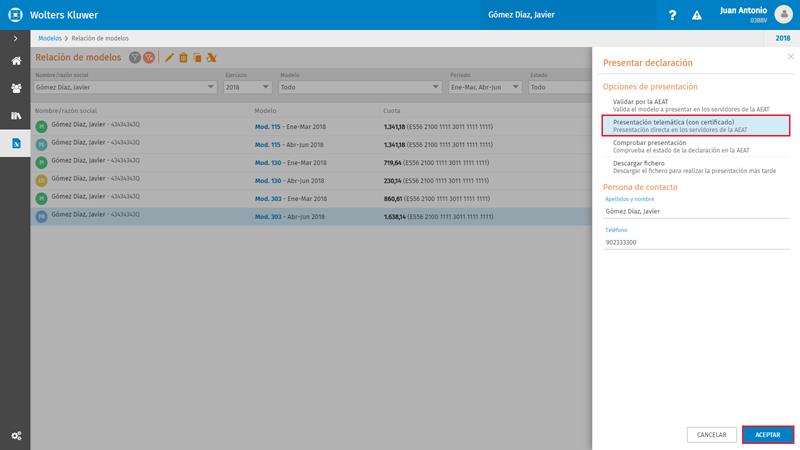Click the Teléfono input field
This screenshot has width=800, height=450.
click(x=696, y=242)
